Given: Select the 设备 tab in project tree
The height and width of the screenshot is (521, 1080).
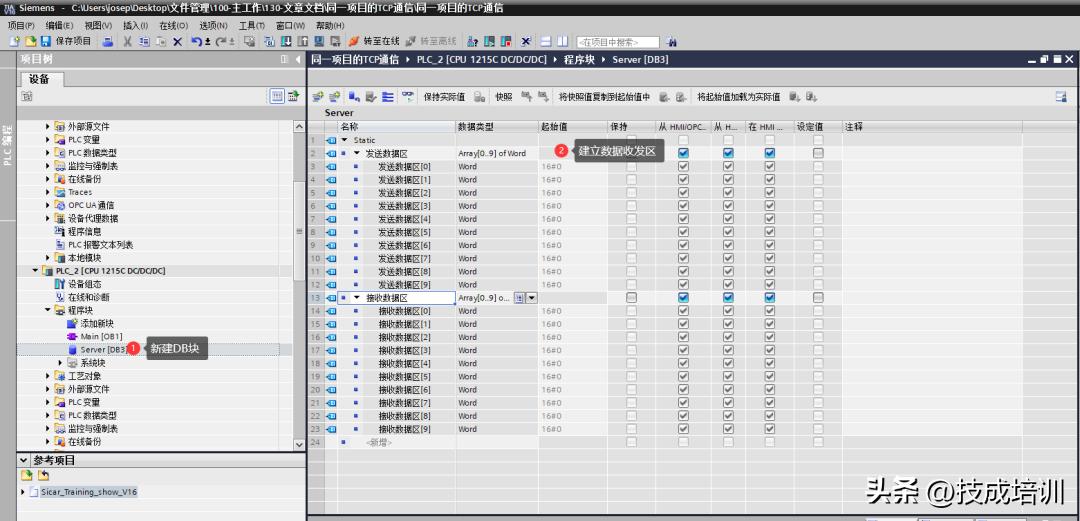Looking at the screenshot, I should click(x=40, y=79).
